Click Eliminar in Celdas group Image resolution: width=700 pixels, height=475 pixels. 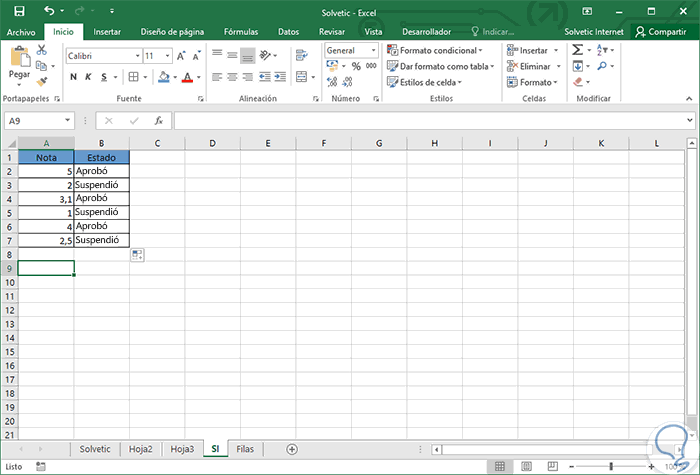pos(534,67)
